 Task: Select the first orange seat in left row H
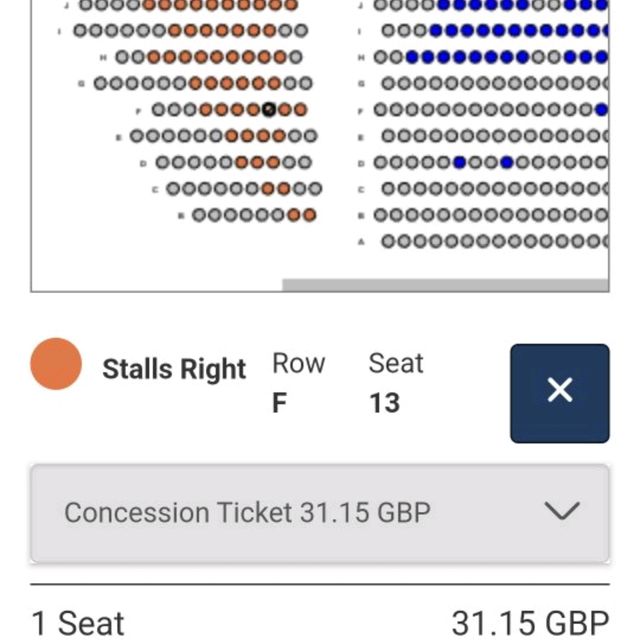(153, 57)
